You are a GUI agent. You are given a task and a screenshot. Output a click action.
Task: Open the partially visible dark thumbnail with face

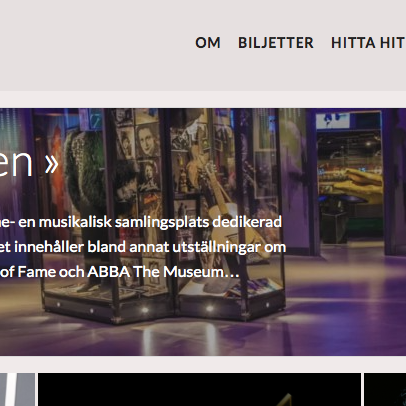click(x=385, y=389)
